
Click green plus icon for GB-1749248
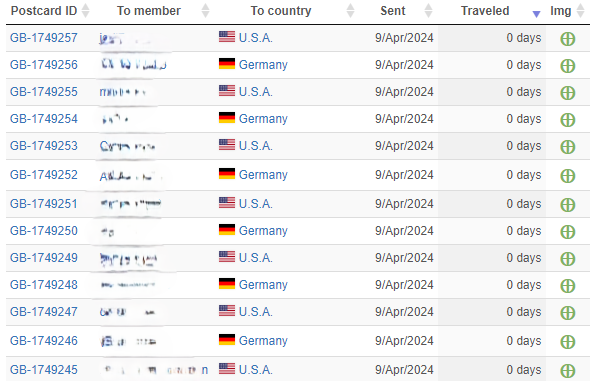pyautogui.click(x=567, y=286)
